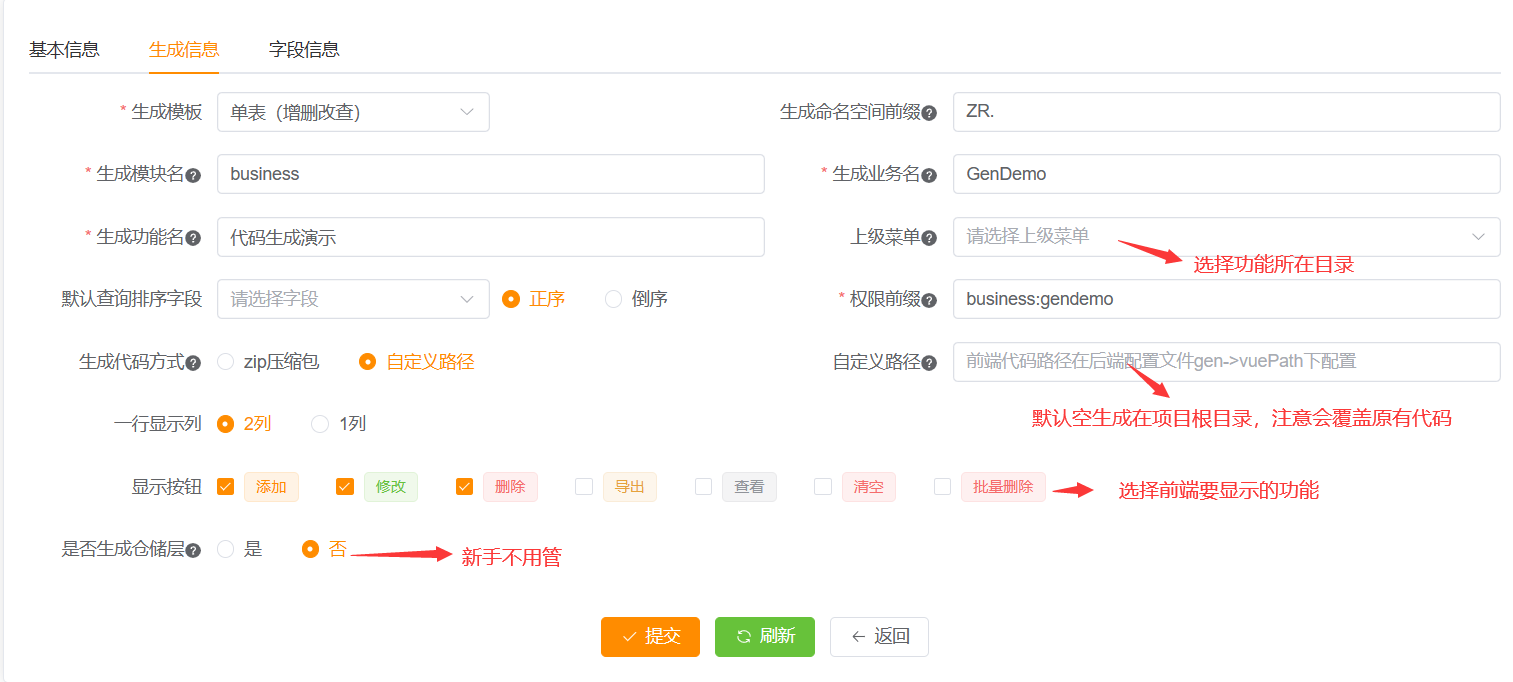Screen dimensions: 1513x682
Task: Click help icon beside 生成模块名 label
Action: (193, 175)
